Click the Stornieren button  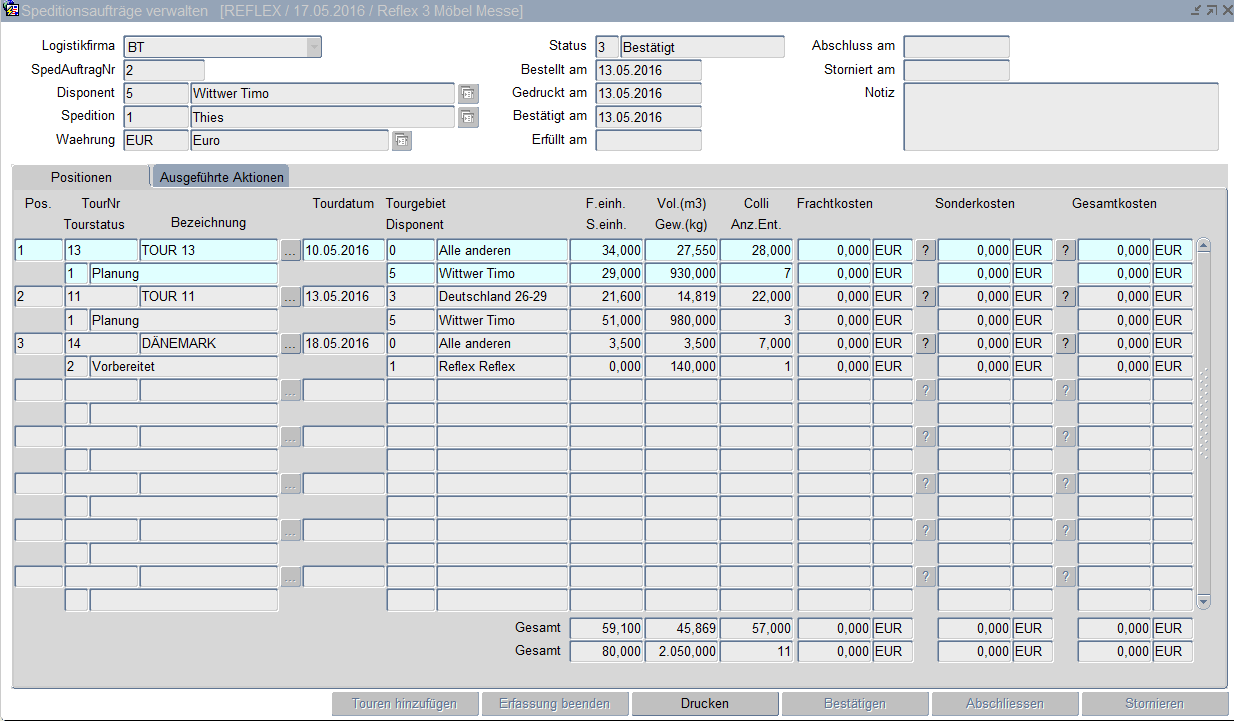(x=1154, y=703)
